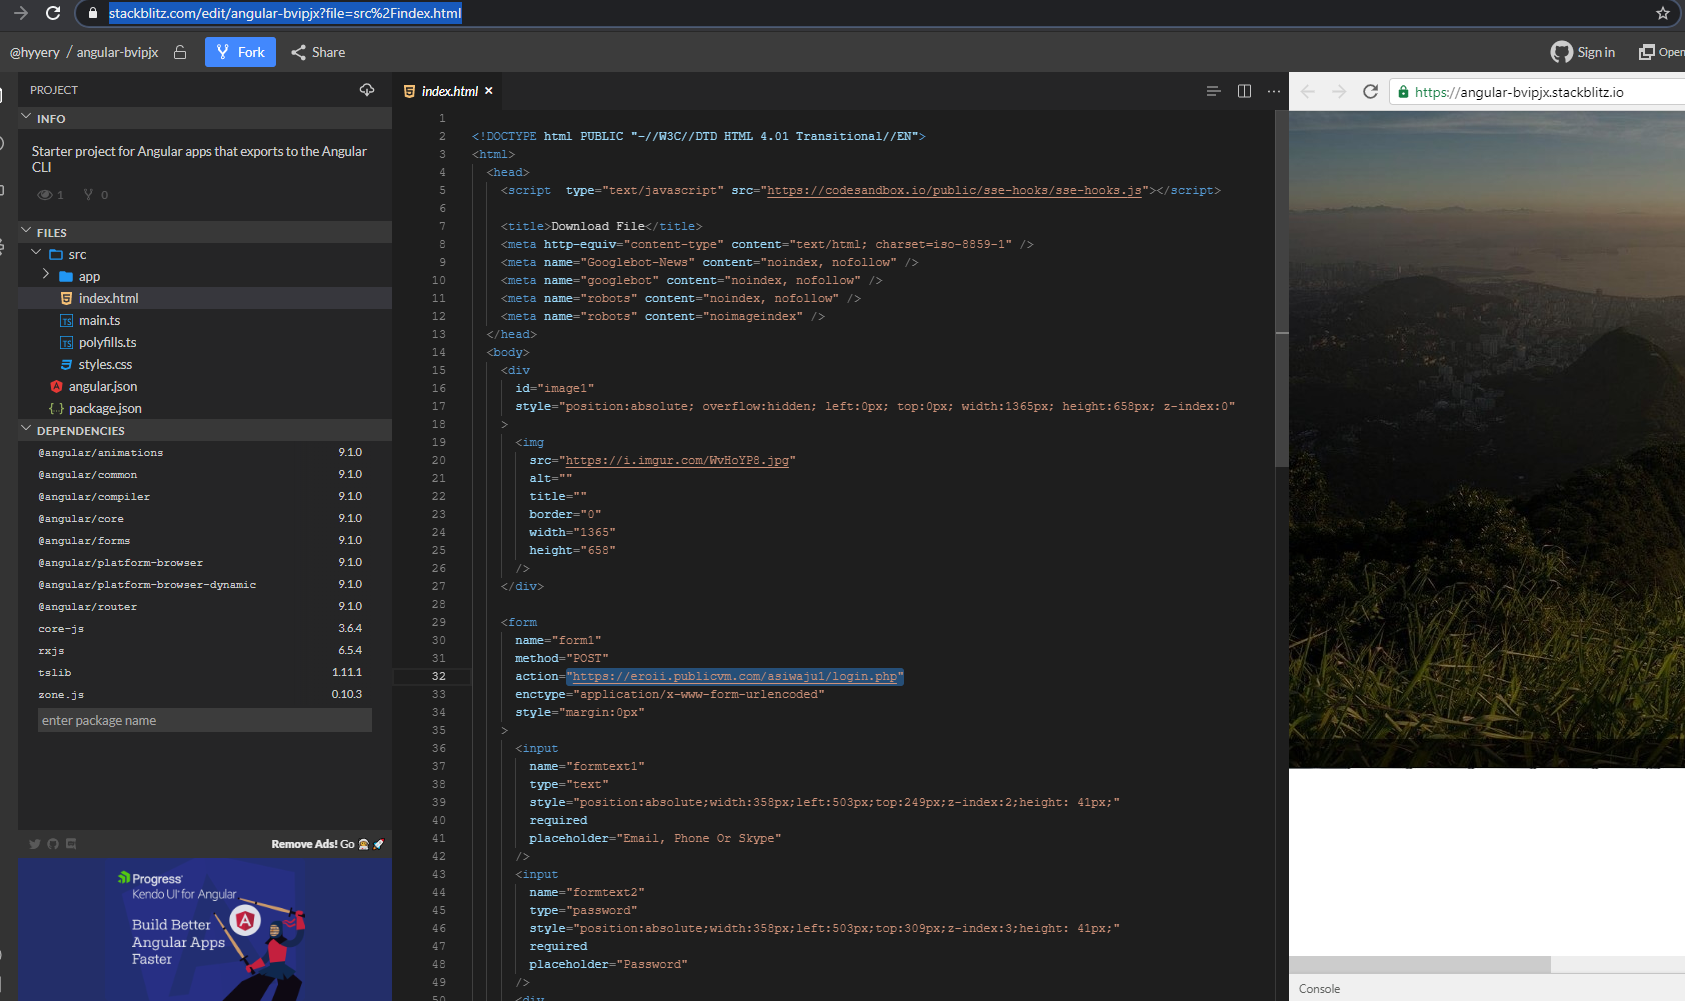Screen dimensions: 1685x1001
Task: Click the app folder icon
Action: (x=66, y=277)
